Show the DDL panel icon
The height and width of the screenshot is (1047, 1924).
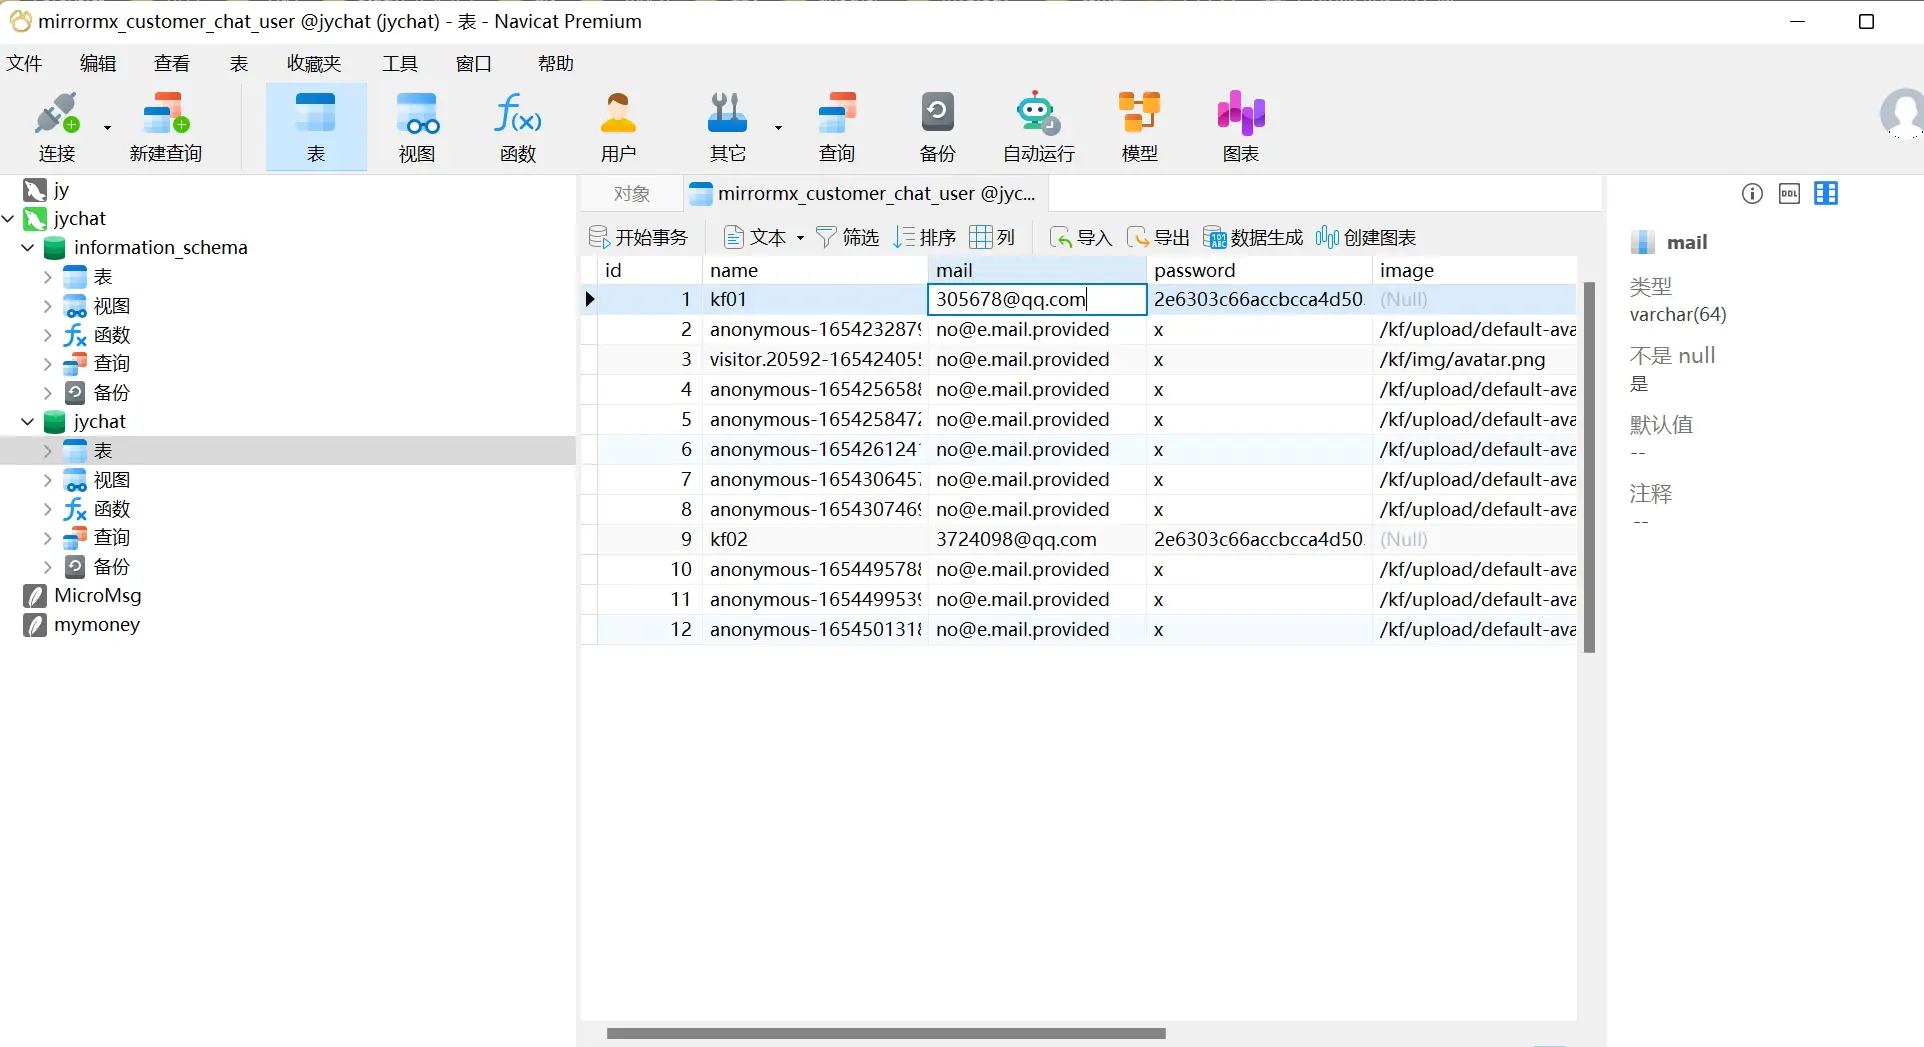click(x=1789, y=194)
